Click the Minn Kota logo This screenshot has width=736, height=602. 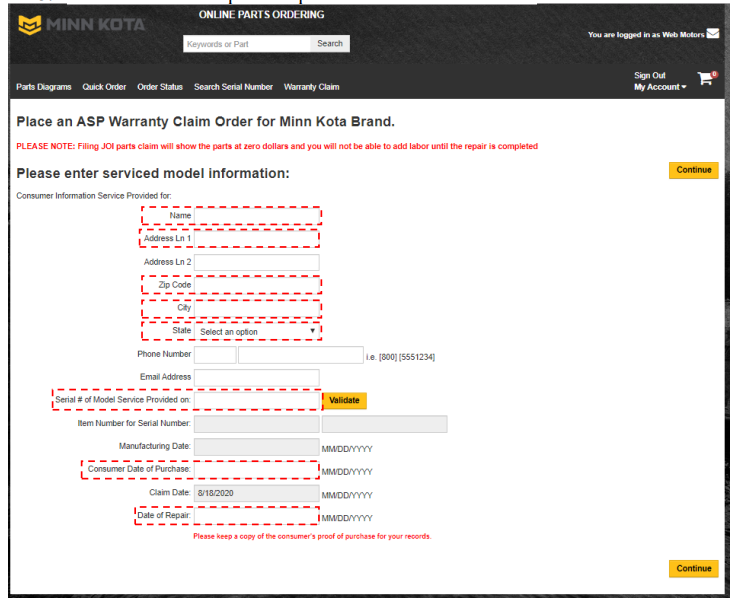coord(81,25)
